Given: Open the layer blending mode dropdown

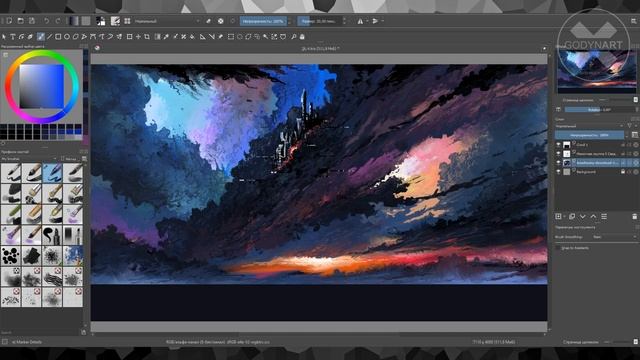Looking at the screenshot, I should point(589,126).
